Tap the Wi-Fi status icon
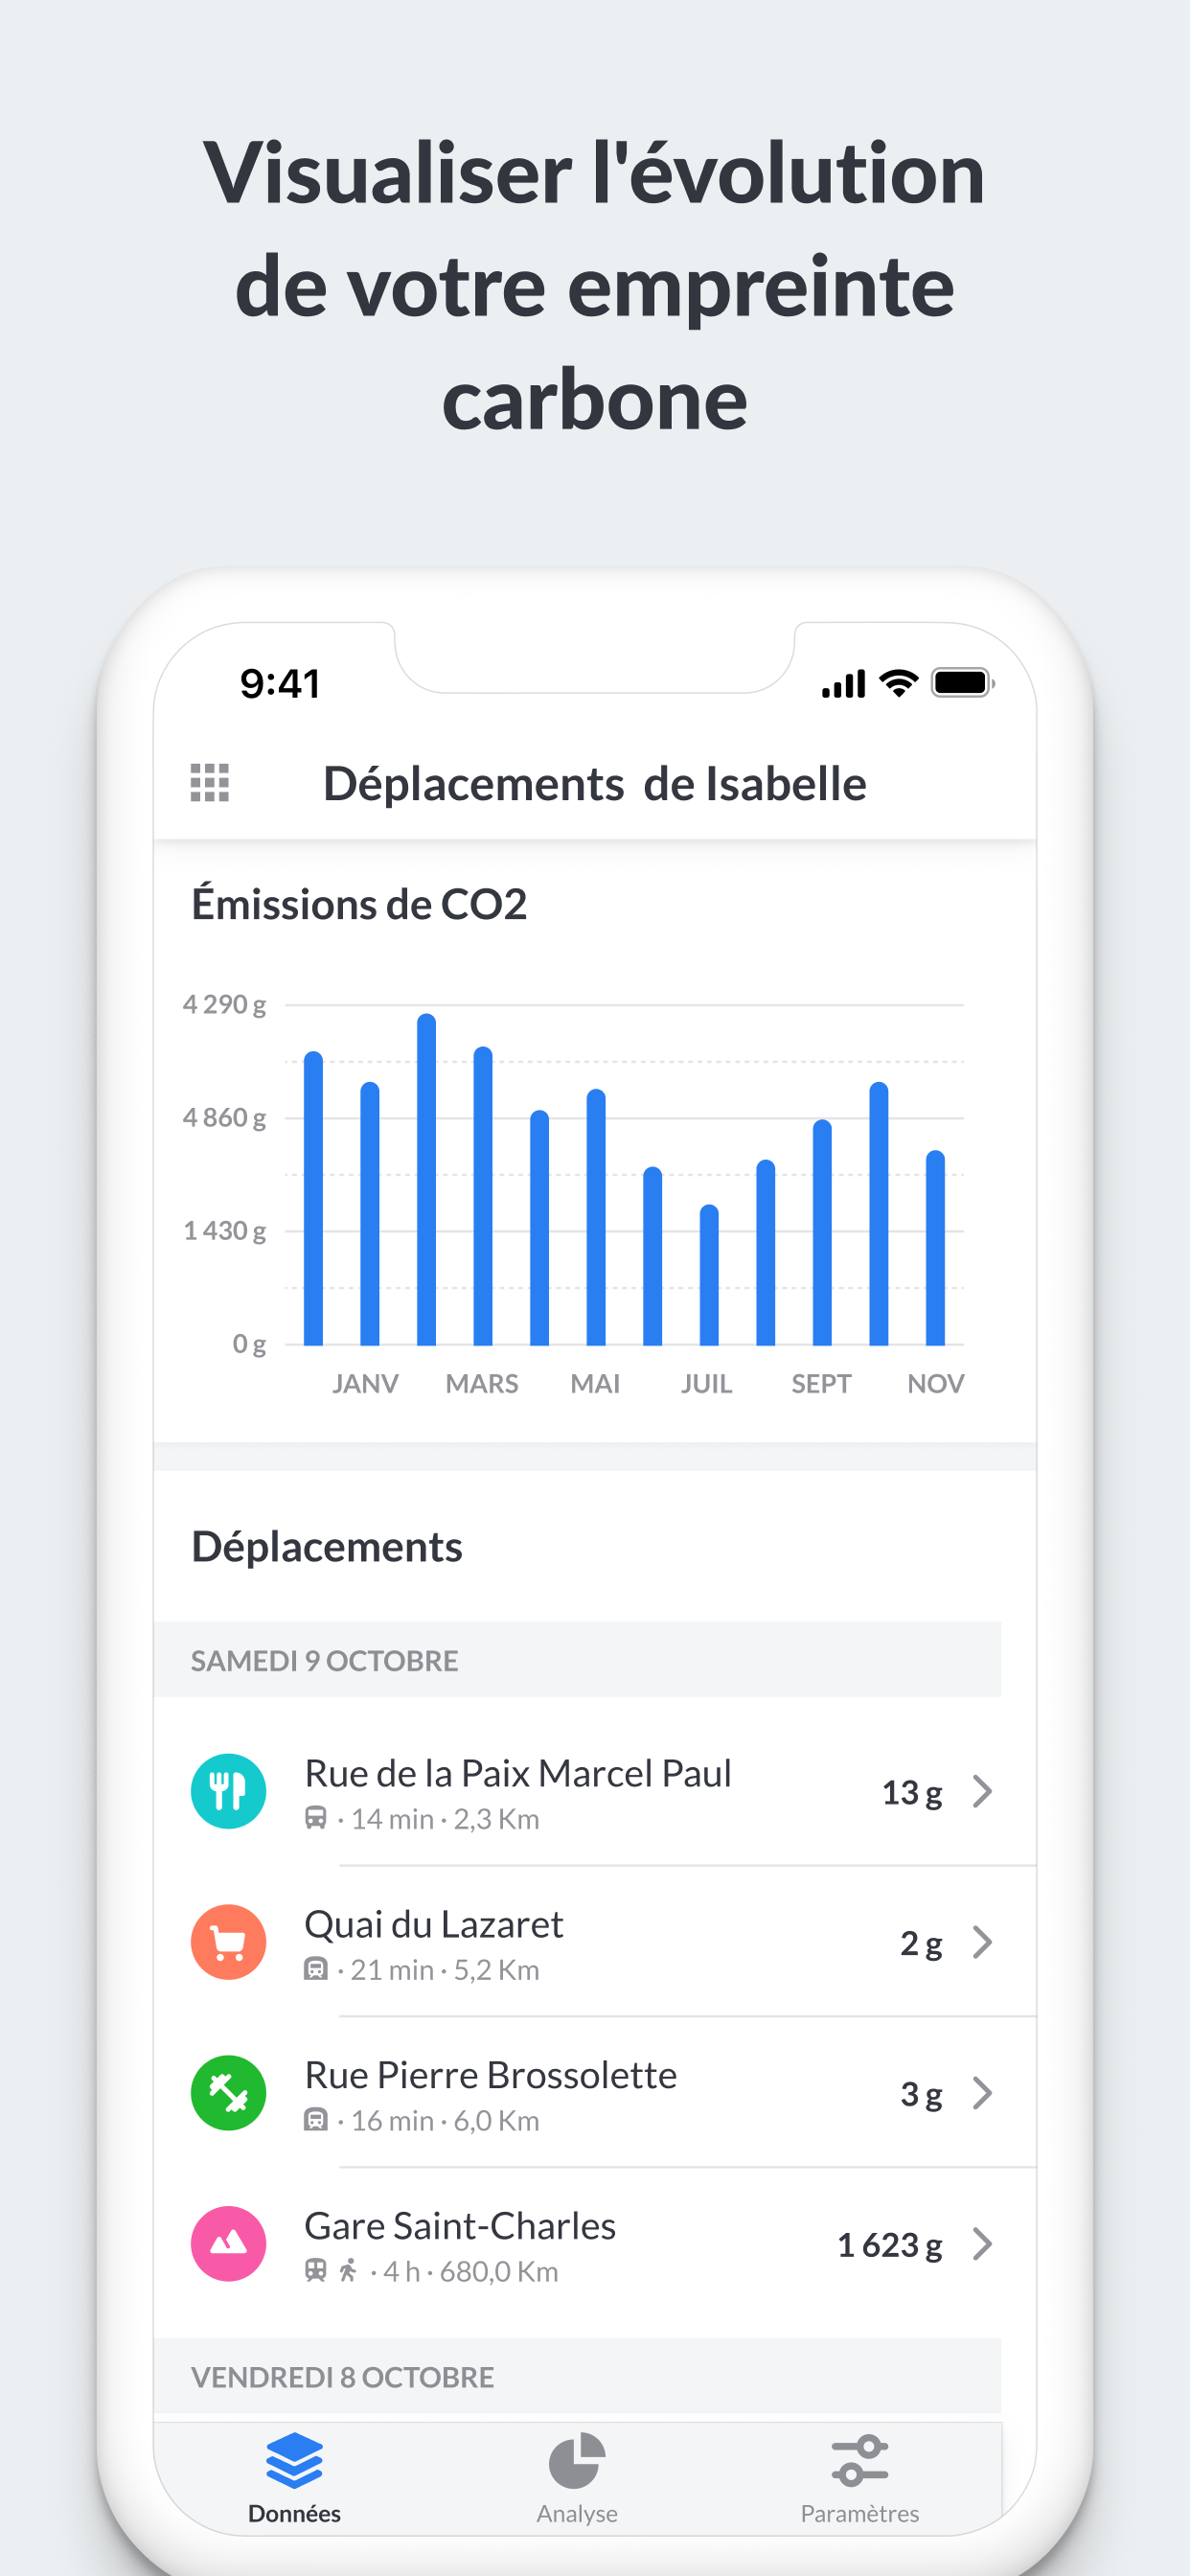This screenshot has width=1190, height=2576. pyautogui.click(x=899, y=683)
